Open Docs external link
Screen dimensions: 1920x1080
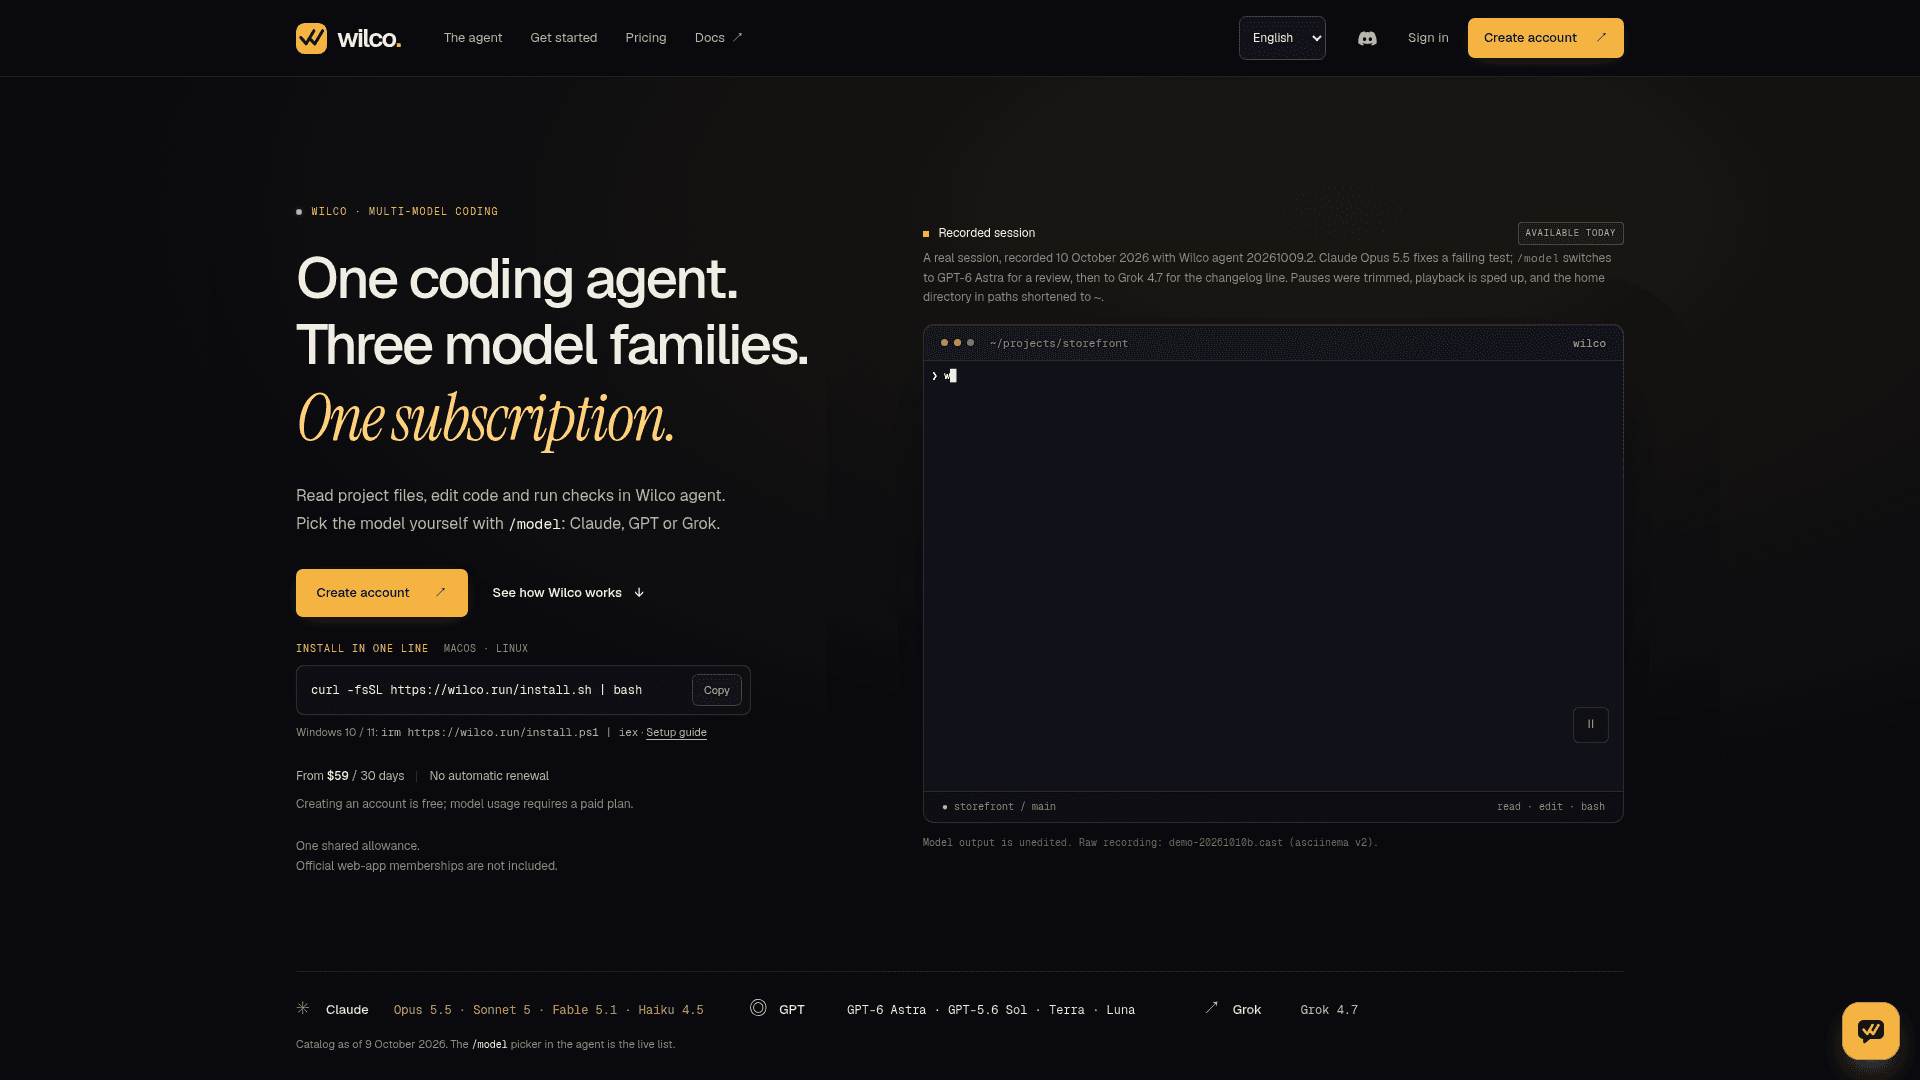coord(719,38)
